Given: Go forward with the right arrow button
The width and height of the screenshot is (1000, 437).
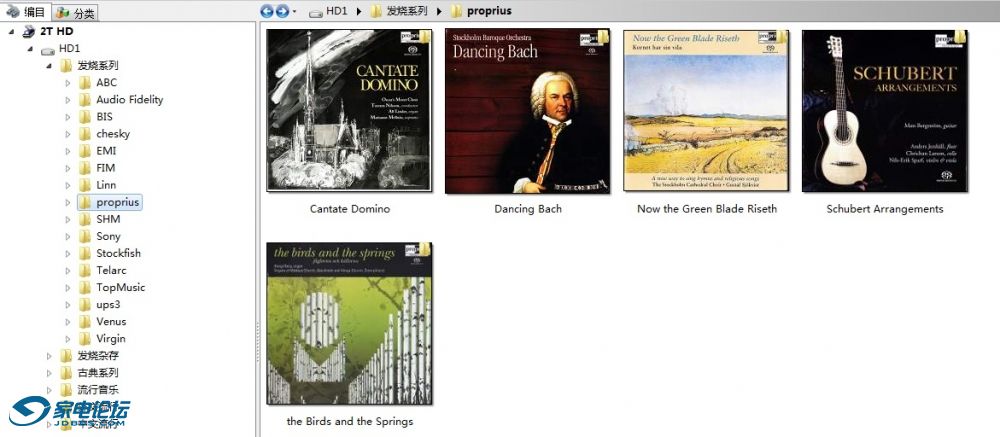Looking at the screenshot, I should pyautogui.click(x=282, y=11).
